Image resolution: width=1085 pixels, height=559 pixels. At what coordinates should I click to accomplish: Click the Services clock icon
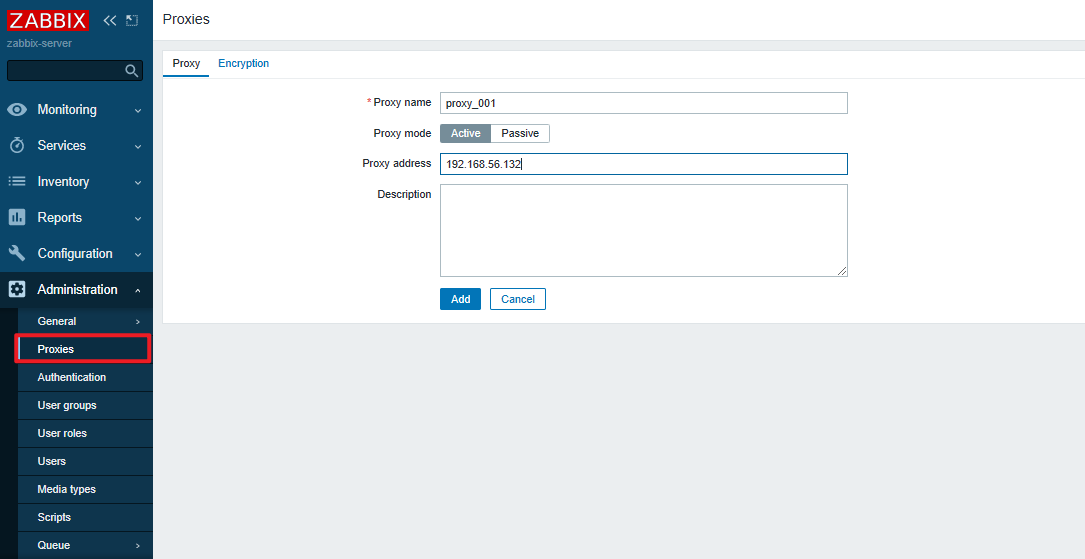tap(17, 146)
